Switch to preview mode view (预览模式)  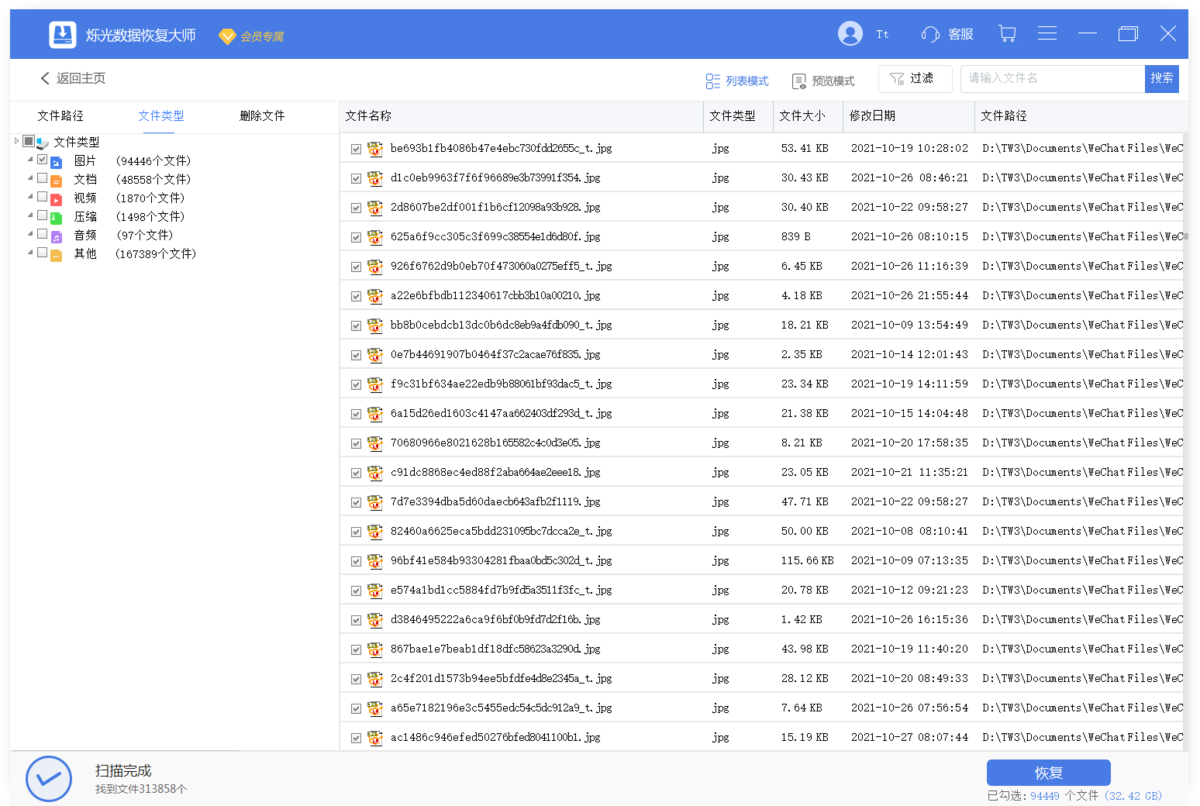point(823,81)
